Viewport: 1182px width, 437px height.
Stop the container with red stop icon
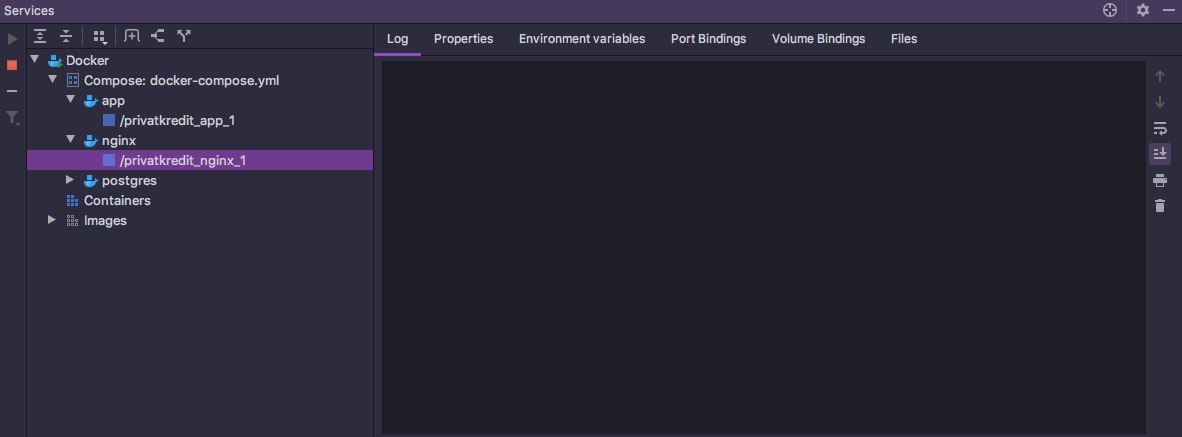[12, 65]
